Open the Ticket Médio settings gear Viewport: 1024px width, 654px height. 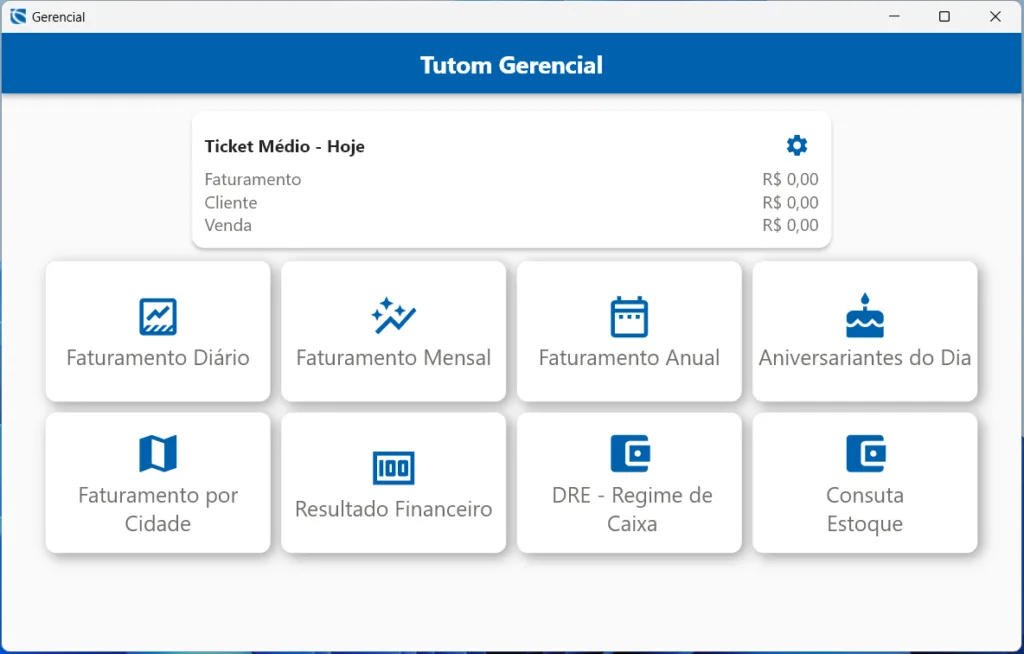tap(797, 145)
